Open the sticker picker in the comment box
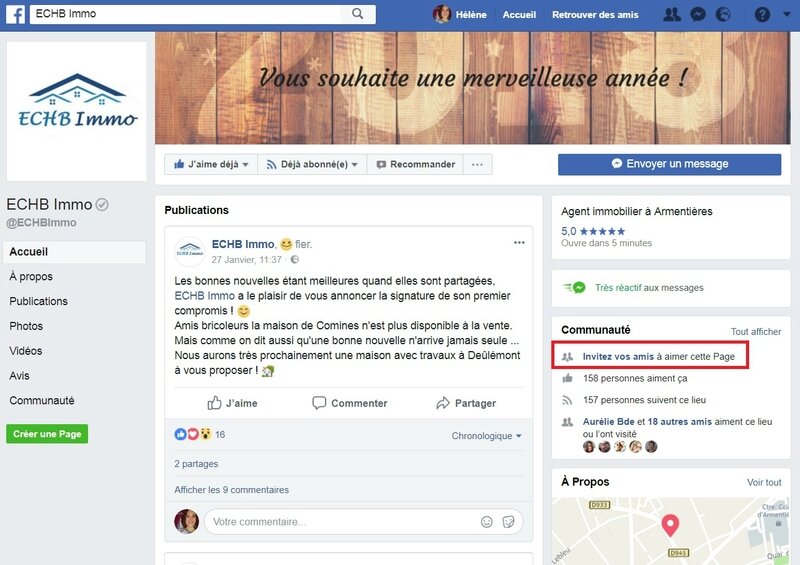Image resolution: width=800 pixels, height=565 pixels. (x=508, y=522)
